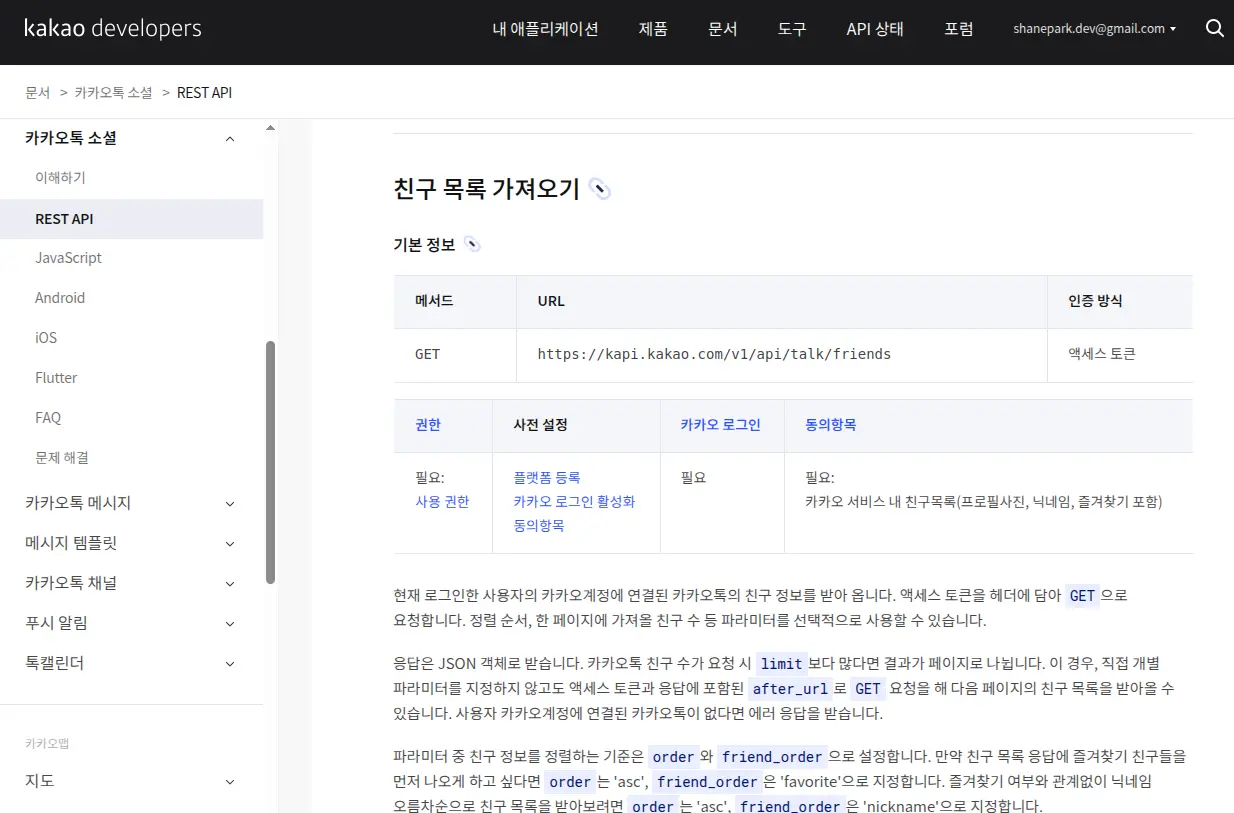Open 제품 menu

tap(653, 29)
